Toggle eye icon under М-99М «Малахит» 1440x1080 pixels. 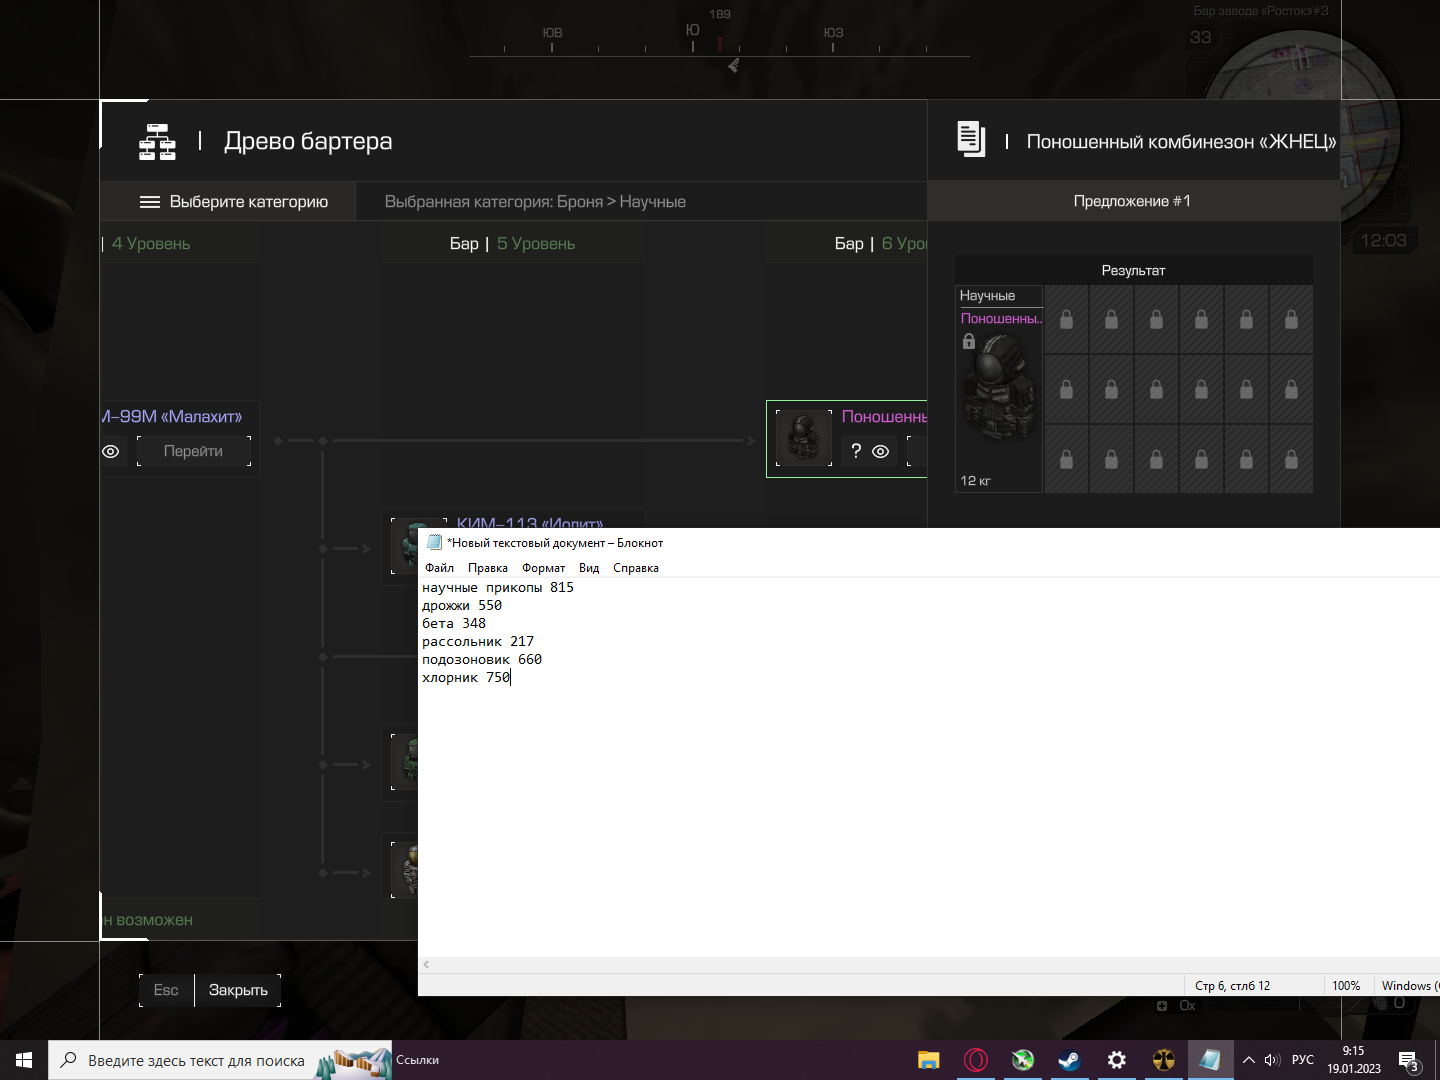[x=111, y=452]
